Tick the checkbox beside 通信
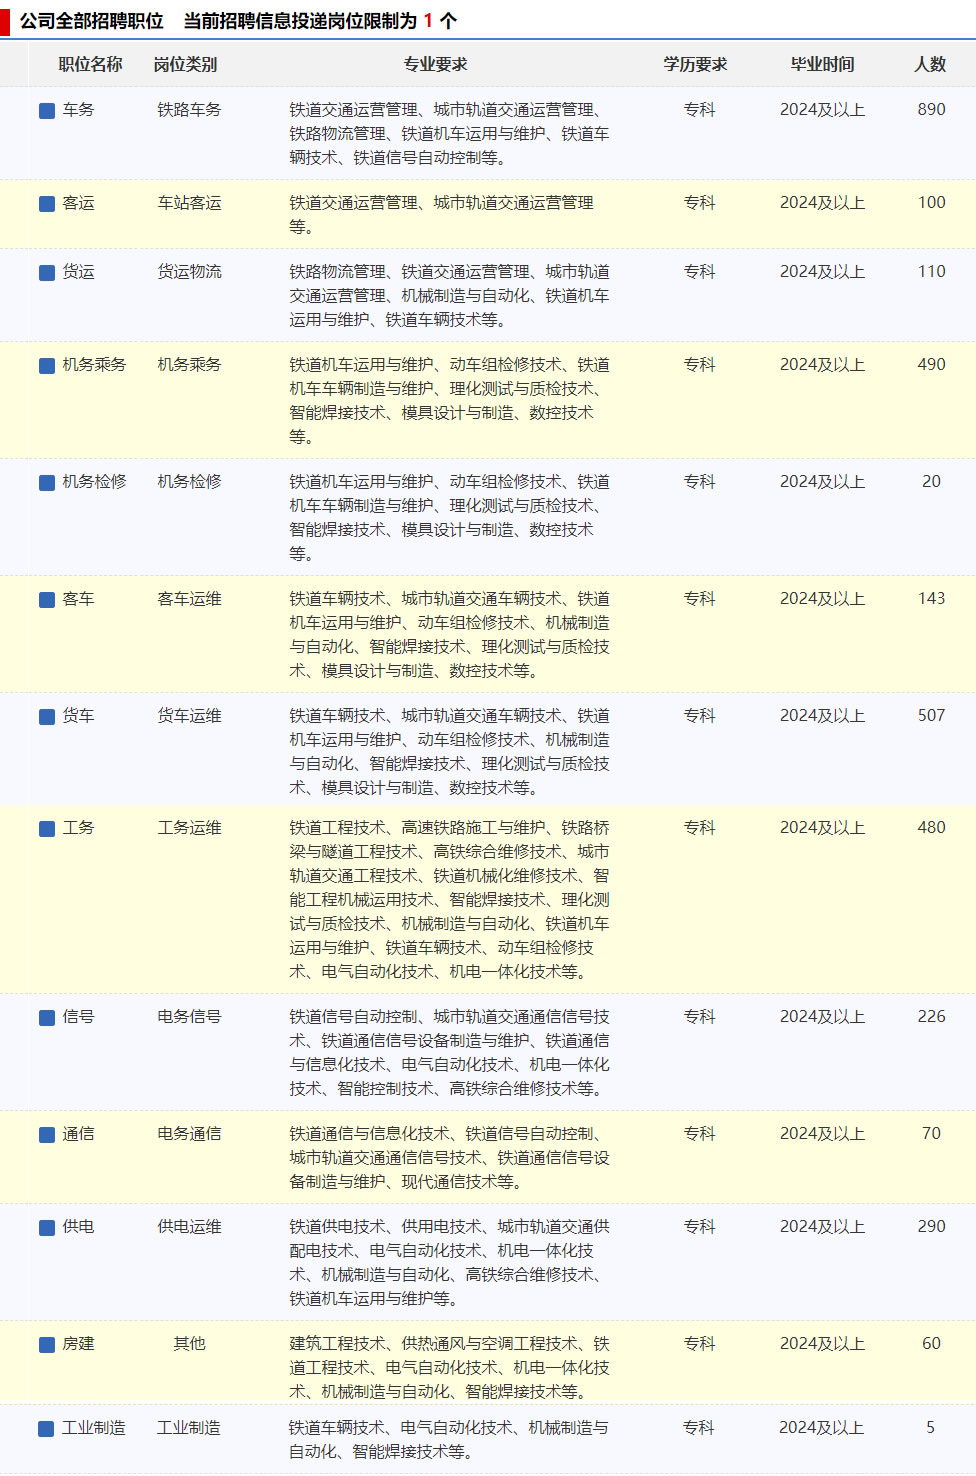Screen dimensions: 976x1476 click(47, 1134)
